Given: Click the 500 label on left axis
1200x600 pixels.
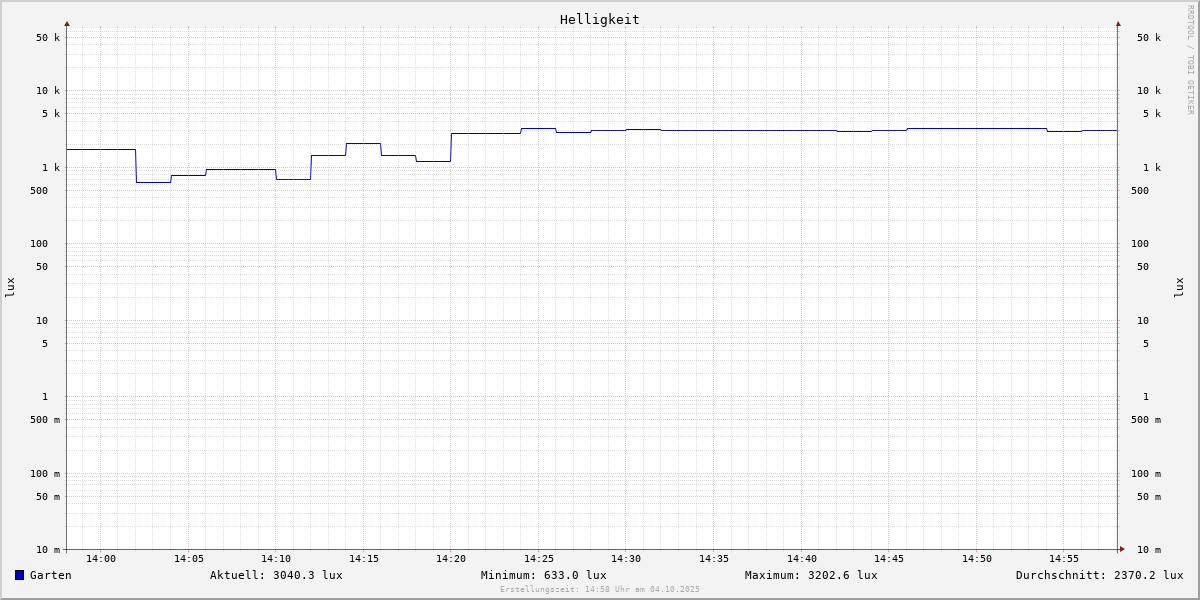Looking at the screenshot, I should (x=39, y=191).
